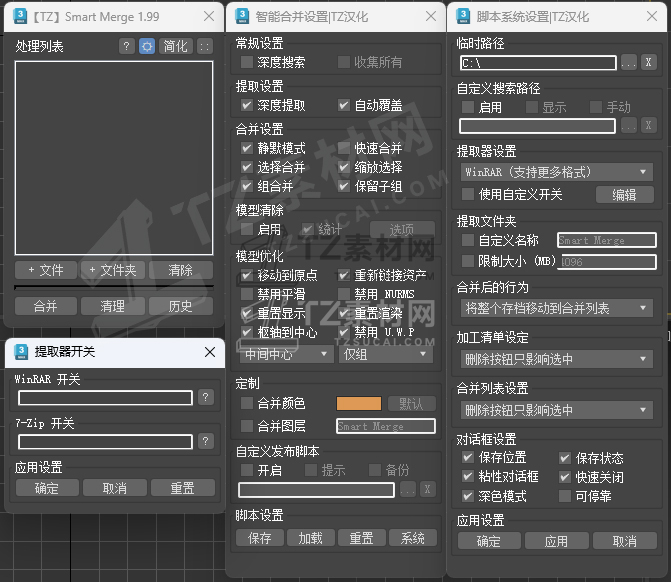Enable 快速合并 checkbox
Image resolution: width=671 pixels, height=582 pixels.
(x=344, y=148)
